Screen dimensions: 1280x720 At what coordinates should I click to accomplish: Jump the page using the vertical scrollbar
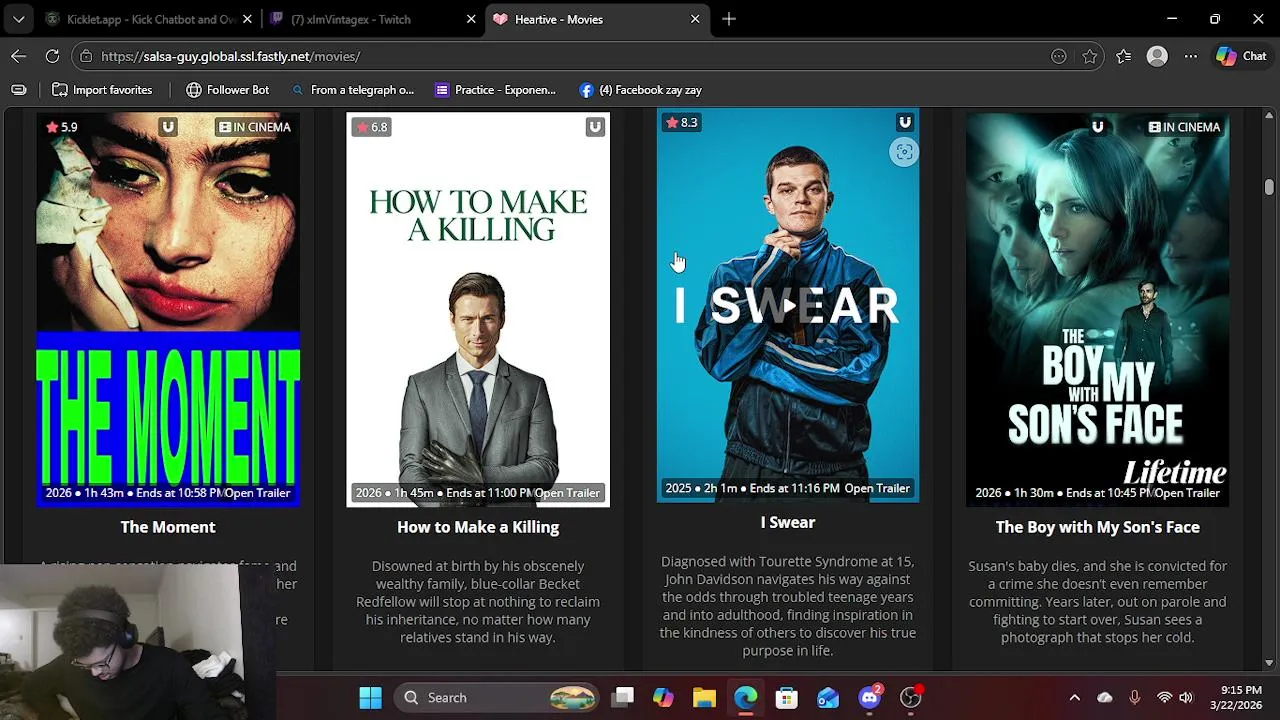[x=1269, y=187]
